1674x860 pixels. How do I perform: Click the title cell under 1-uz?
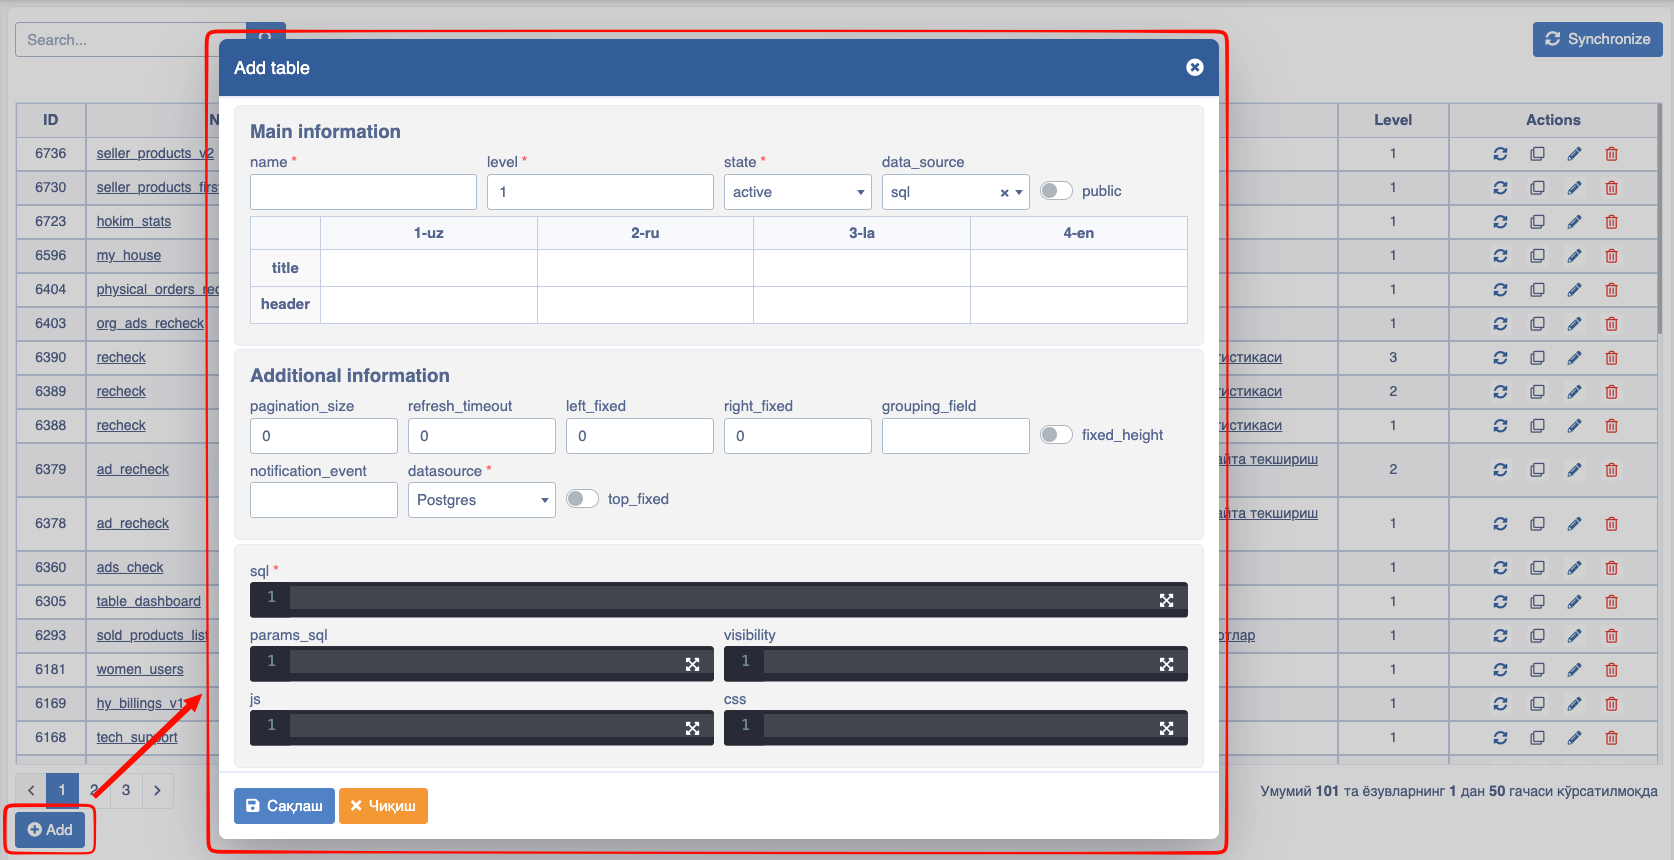coord(429,268)
